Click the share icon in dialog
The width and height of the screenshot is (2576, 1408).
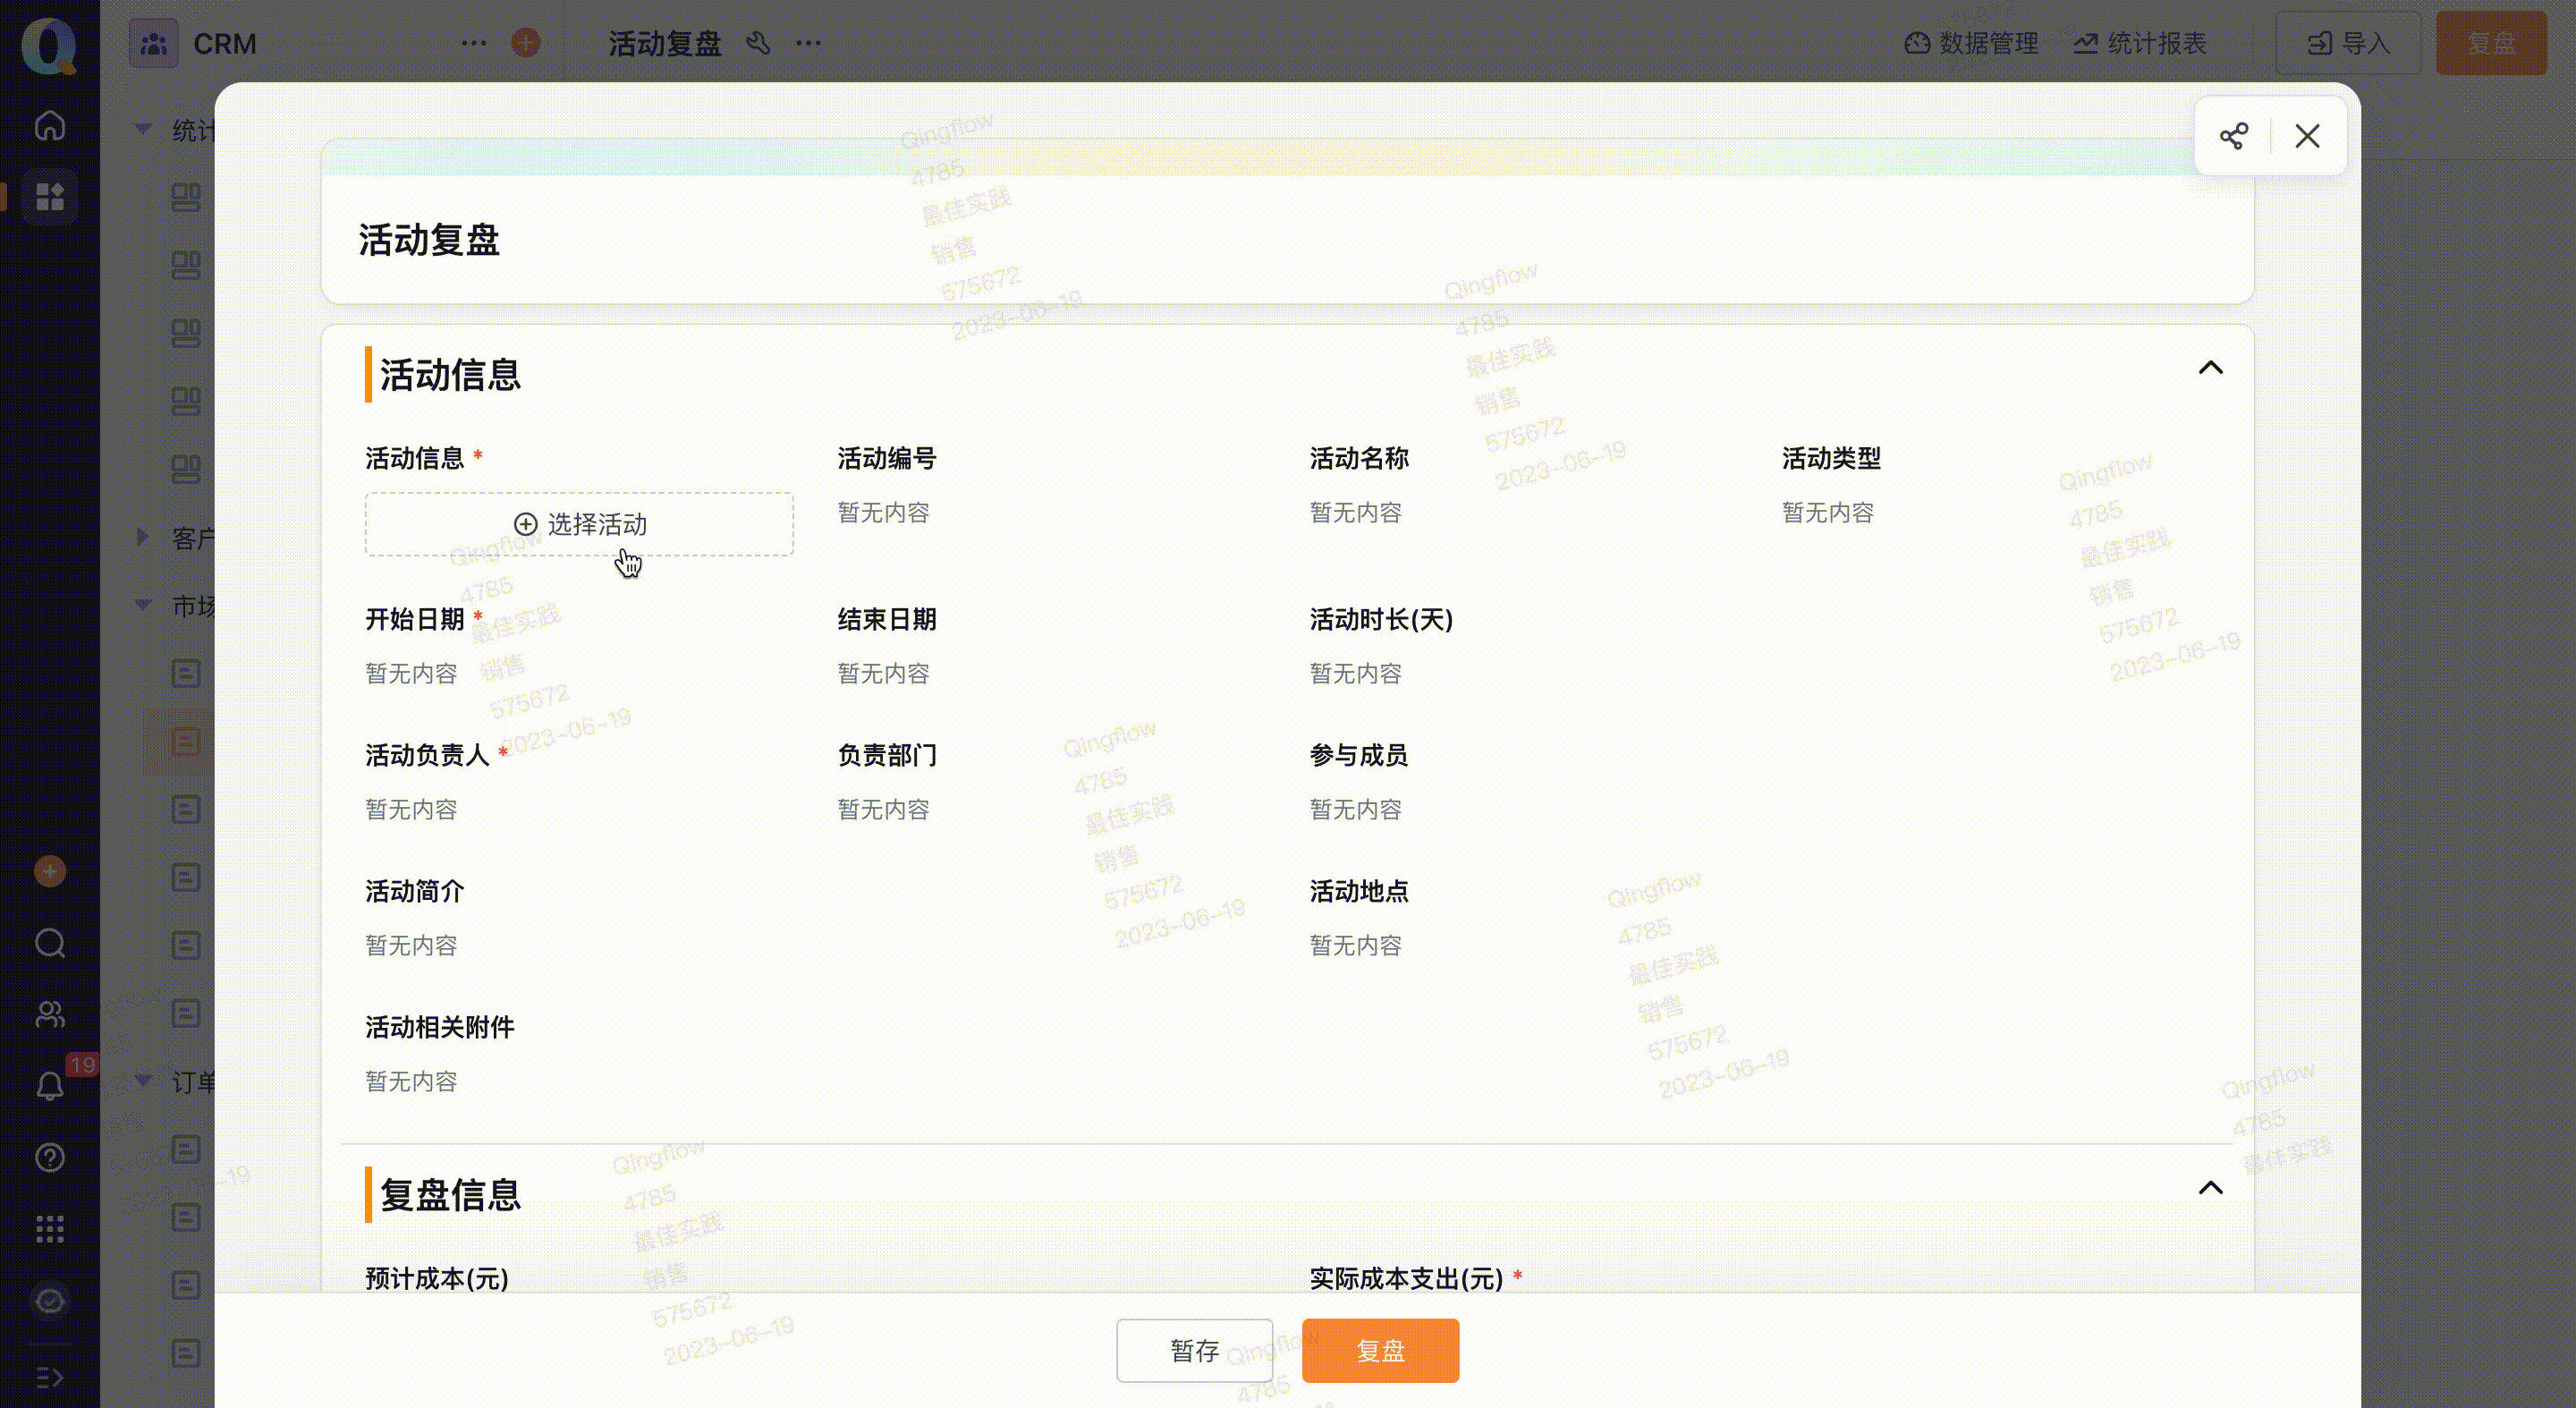point(2234,136)
